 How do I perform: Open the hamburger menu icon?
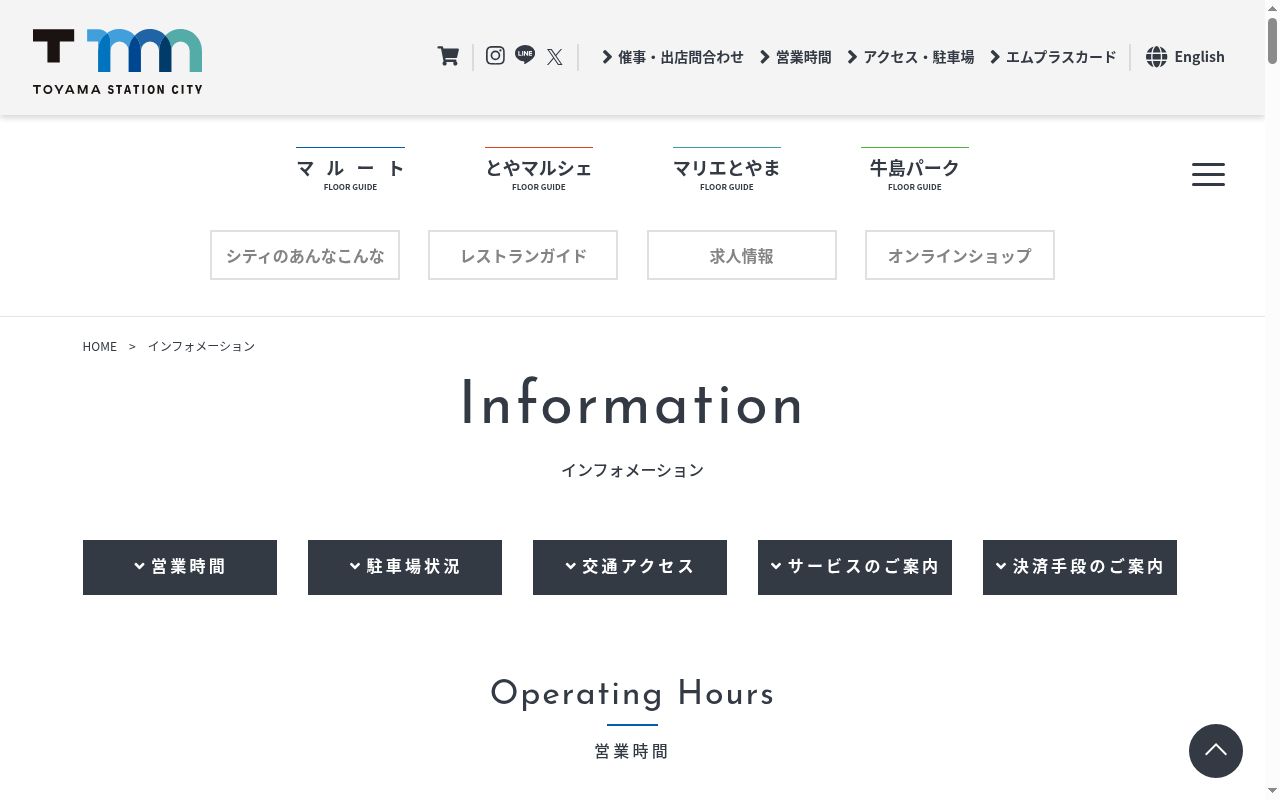pyautogui.click(x=1208, y=174)
